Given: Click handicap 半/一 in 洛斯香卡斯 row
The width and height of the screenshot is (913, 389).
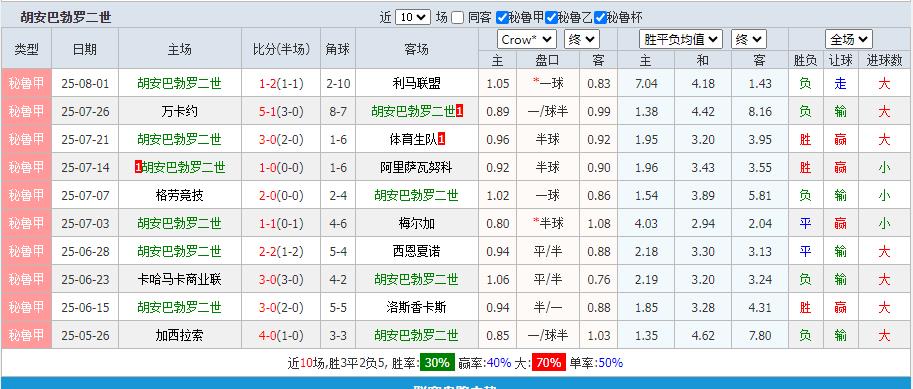Looking at the screenshot, I should tap(548, 307).
